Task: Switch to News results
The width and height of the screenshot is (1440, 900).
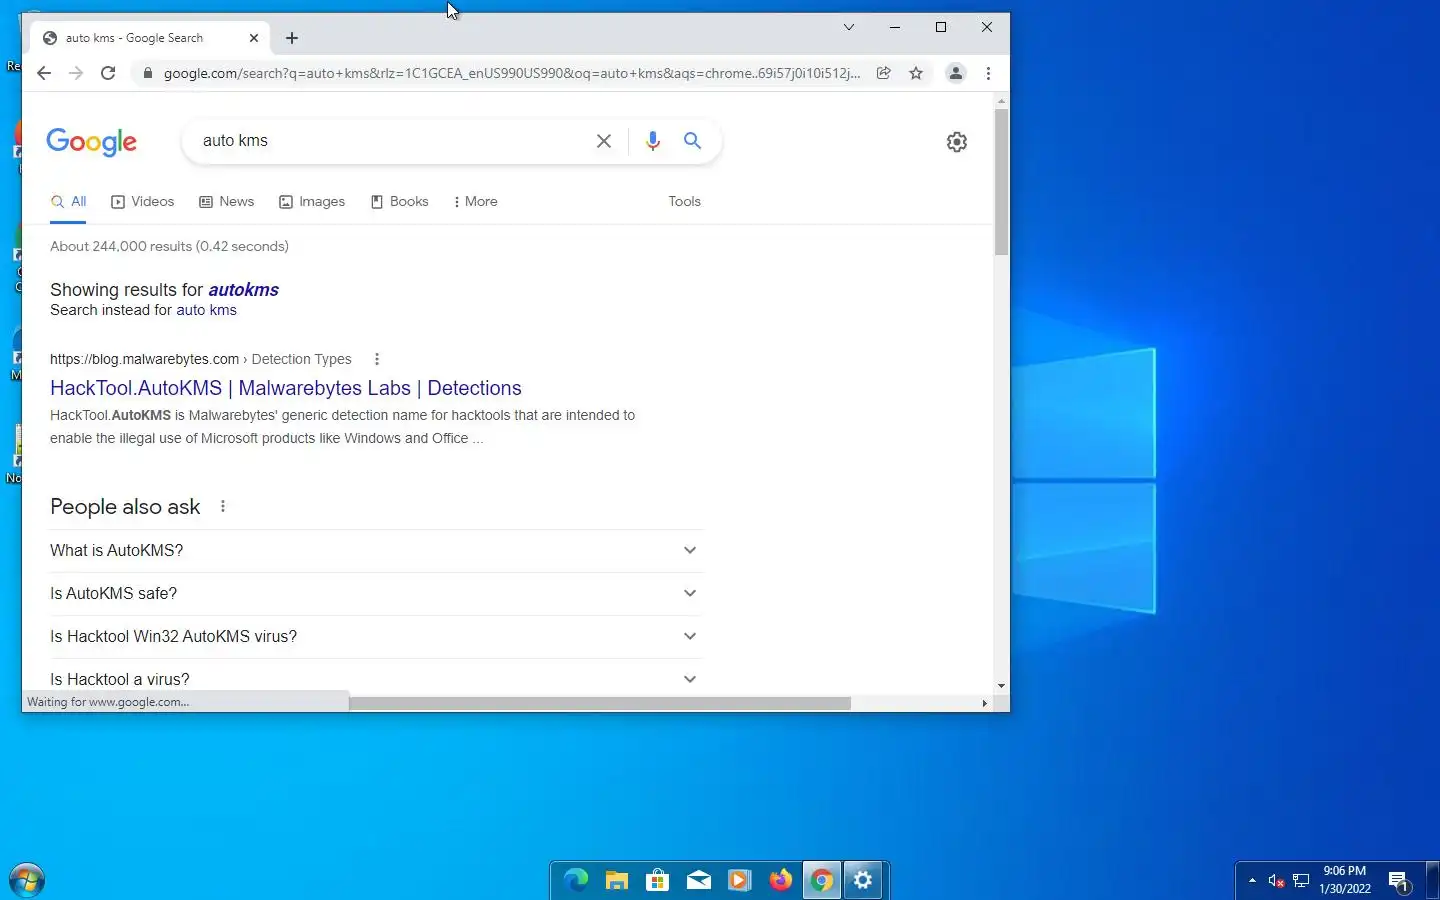Action: tap(227, 201)
